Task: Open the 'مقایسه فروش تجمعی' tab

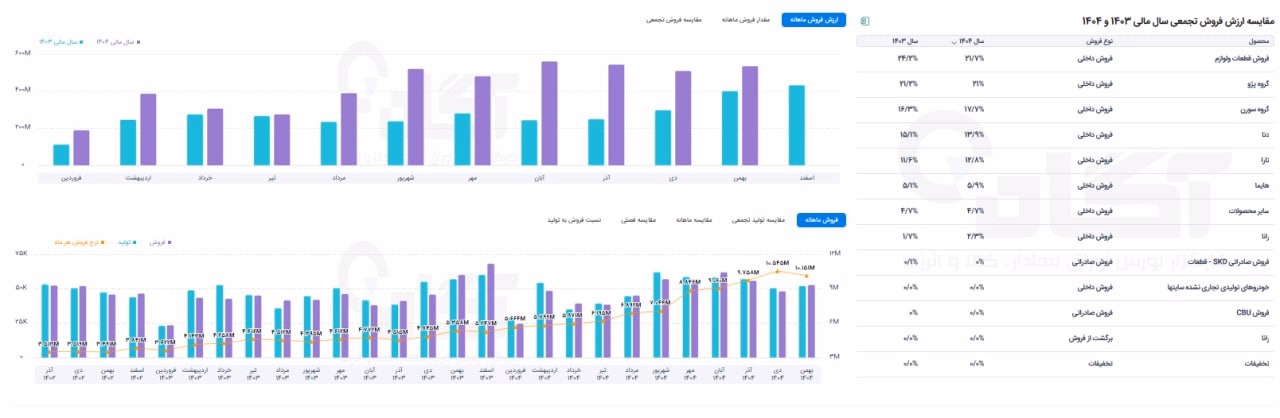Action: click(x=673, y=19)
